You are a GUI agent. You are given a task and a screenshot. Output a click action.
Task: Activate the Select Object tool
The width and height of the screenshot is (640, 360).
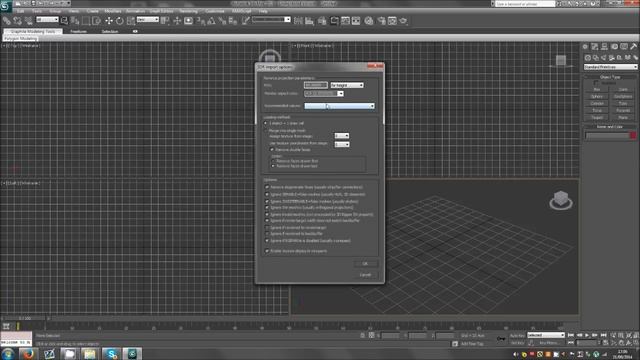tap(64, 20)
